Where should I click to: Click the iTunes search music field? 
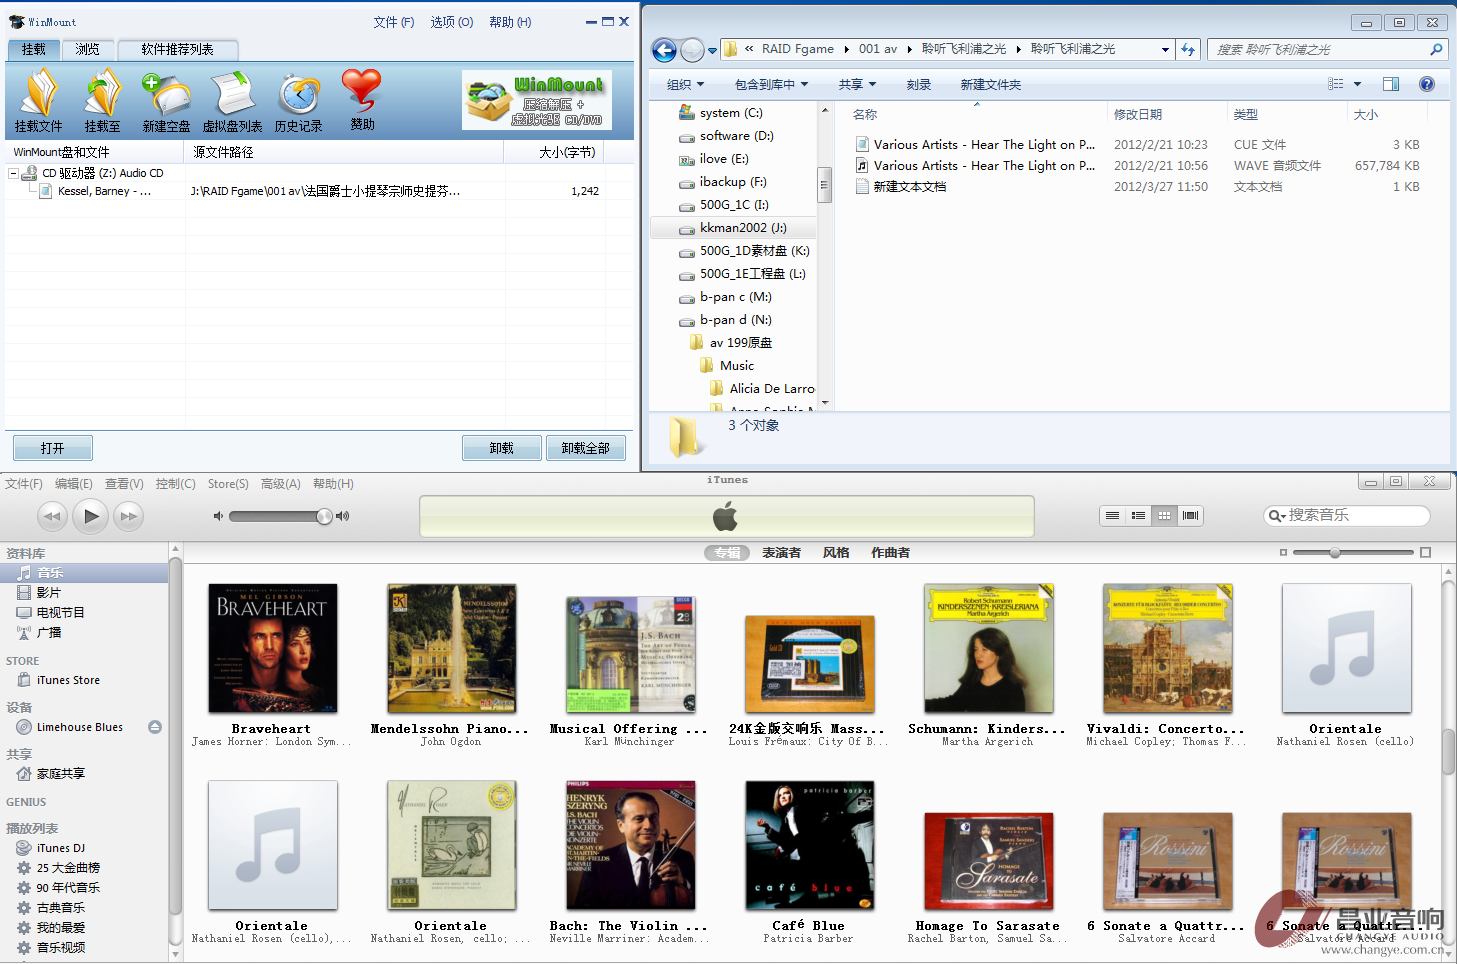(x=1347, y=515)
